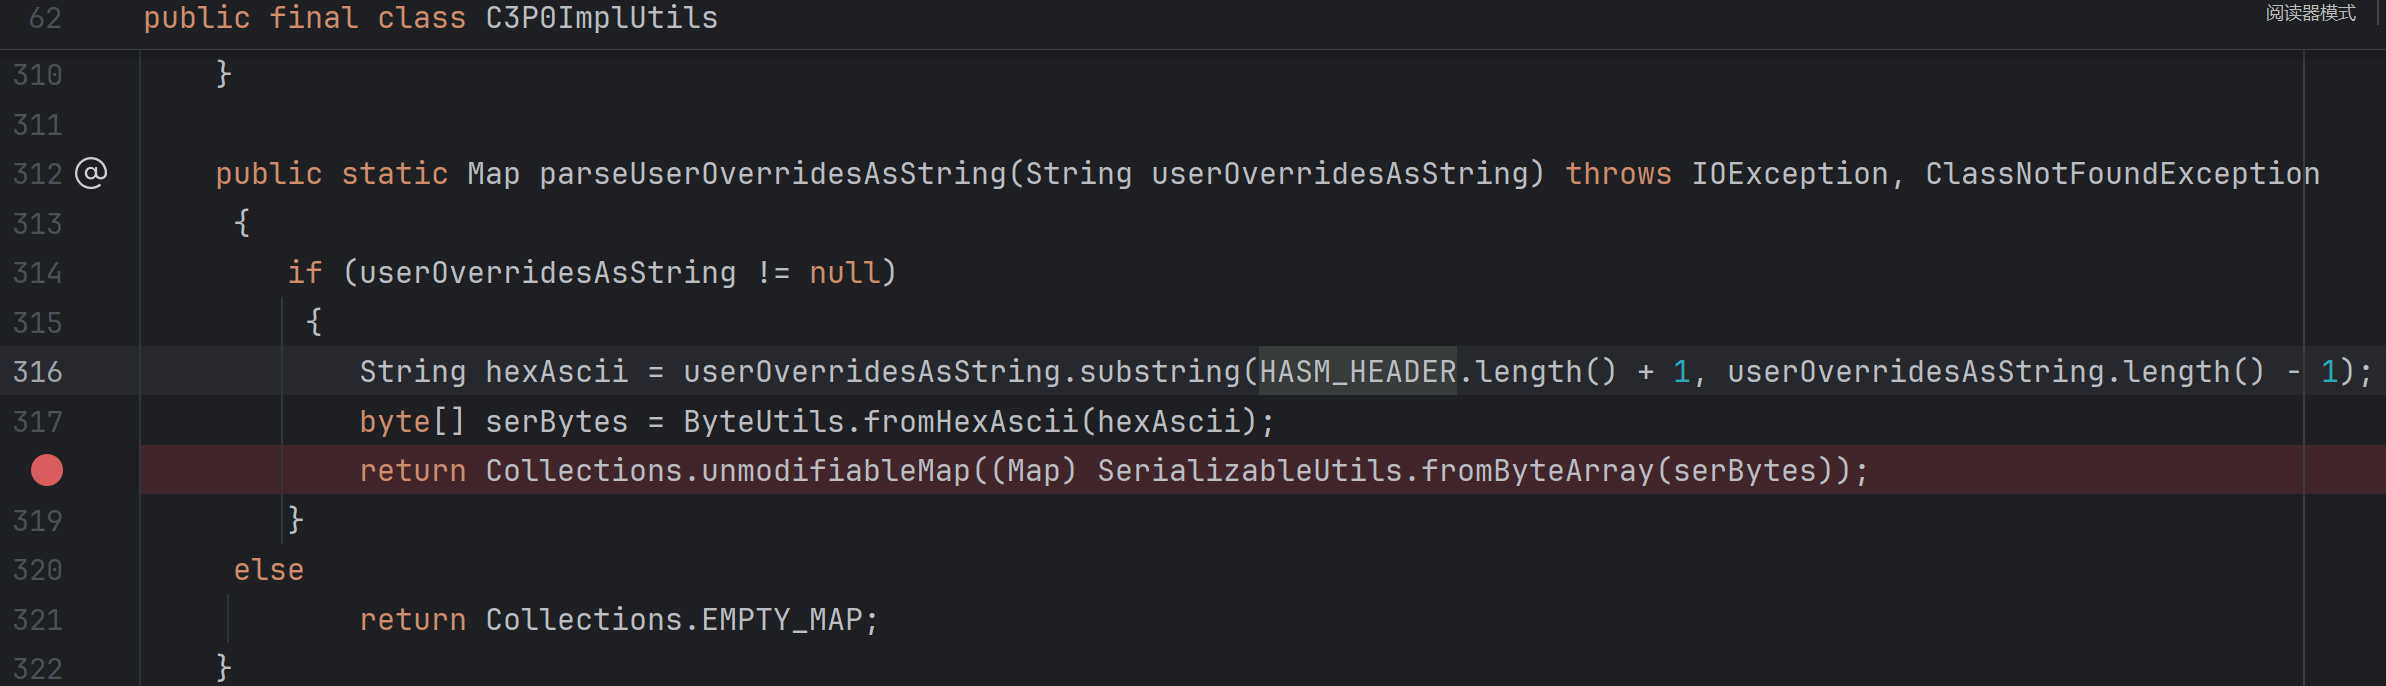Click the serBytes variable declaration
This screenshot has width=2386, height=686.
point(556,422)
